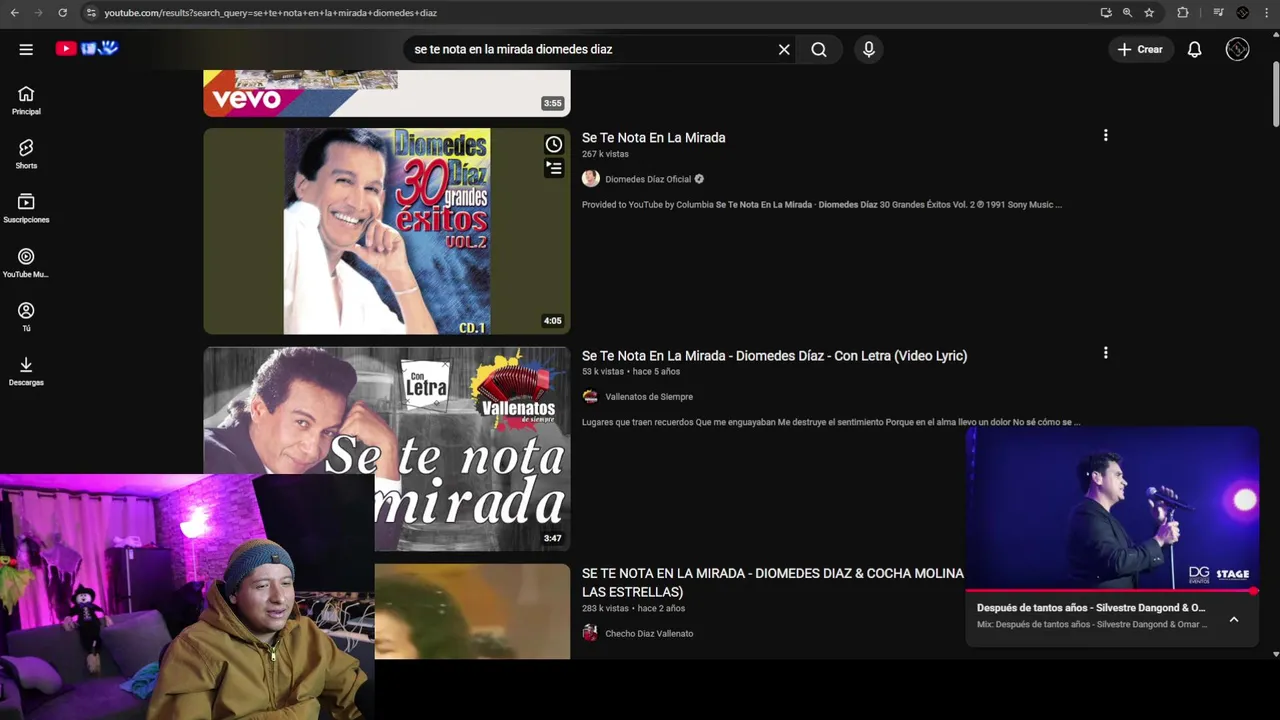Screen dimensions: 1280x720
Task: Open the notifications bell
Action: tap(1194, 49)
